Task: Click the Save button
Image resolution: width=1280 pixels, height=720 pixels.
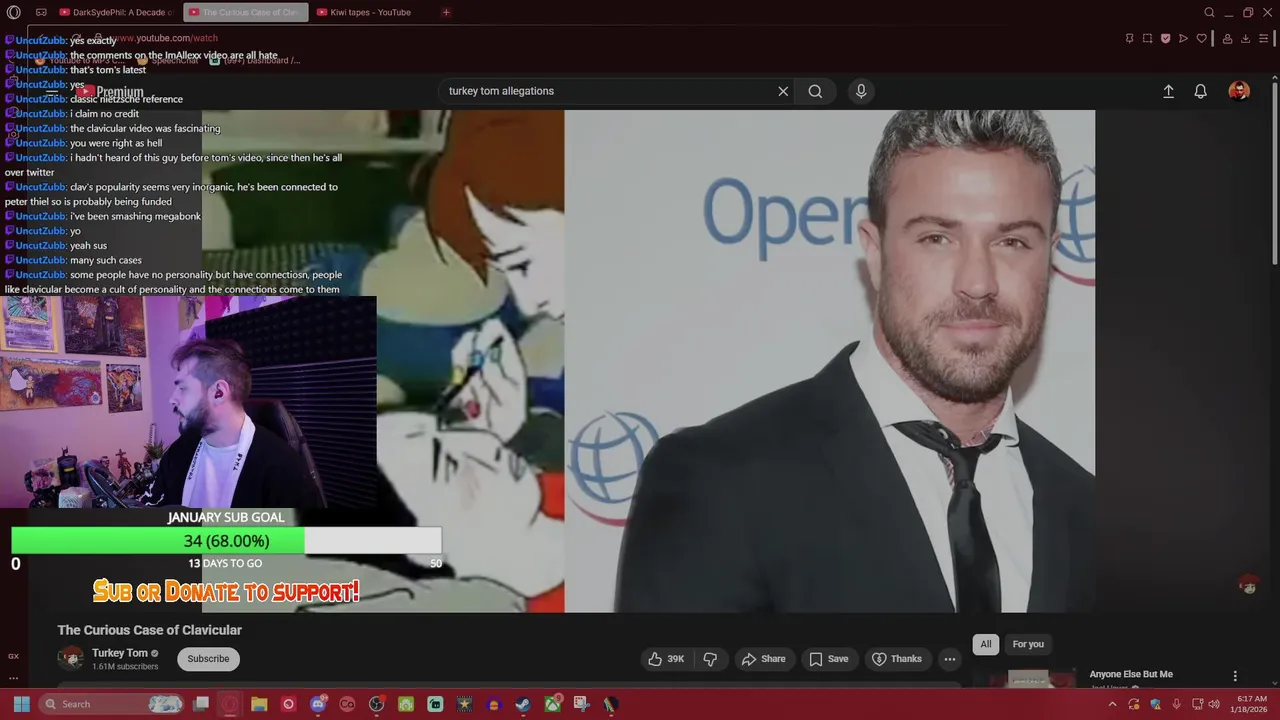Action: click(828, 659)
